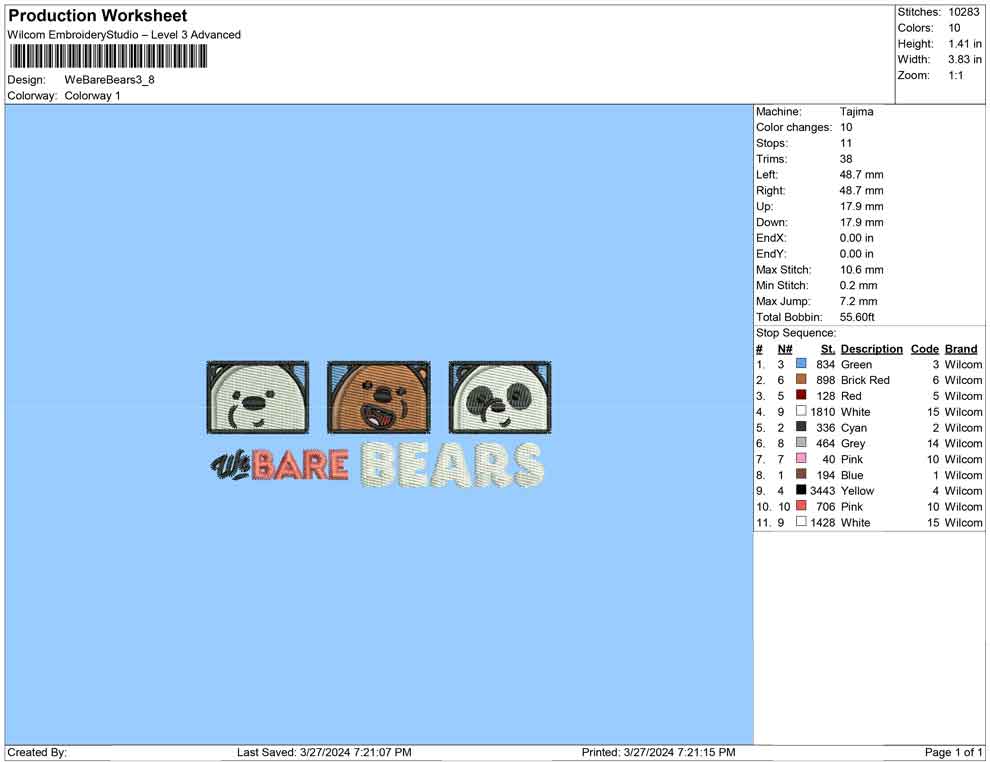
Task: Click the dark red swatch for stop 3 Red
Action: point(801,395)
